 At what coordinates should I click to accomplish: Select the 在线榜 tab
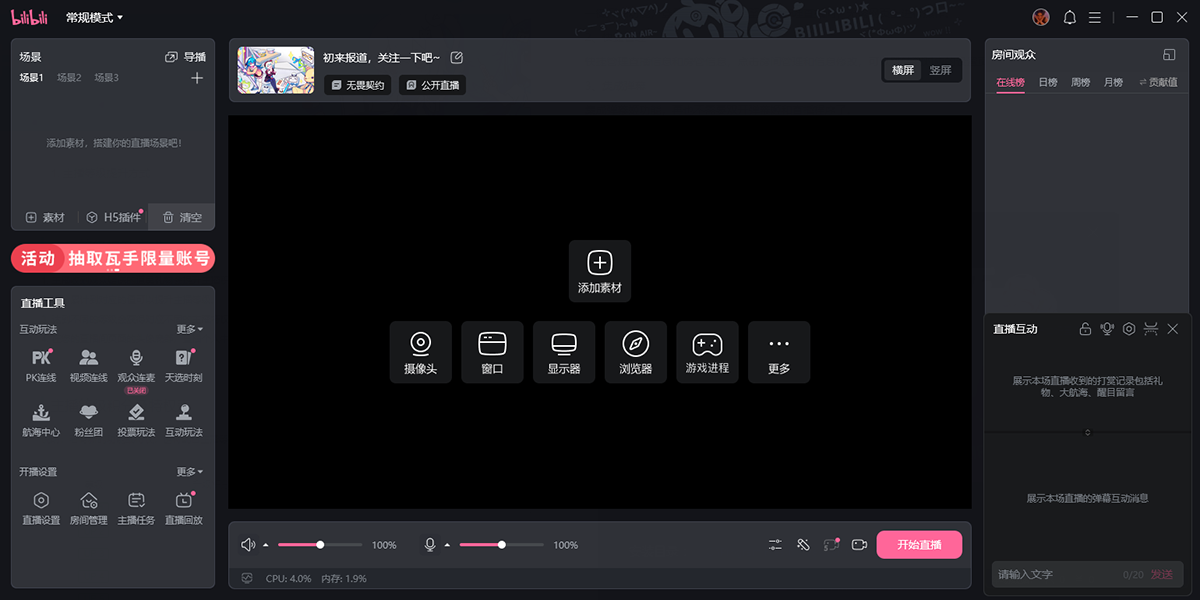tap(1010, 82)
